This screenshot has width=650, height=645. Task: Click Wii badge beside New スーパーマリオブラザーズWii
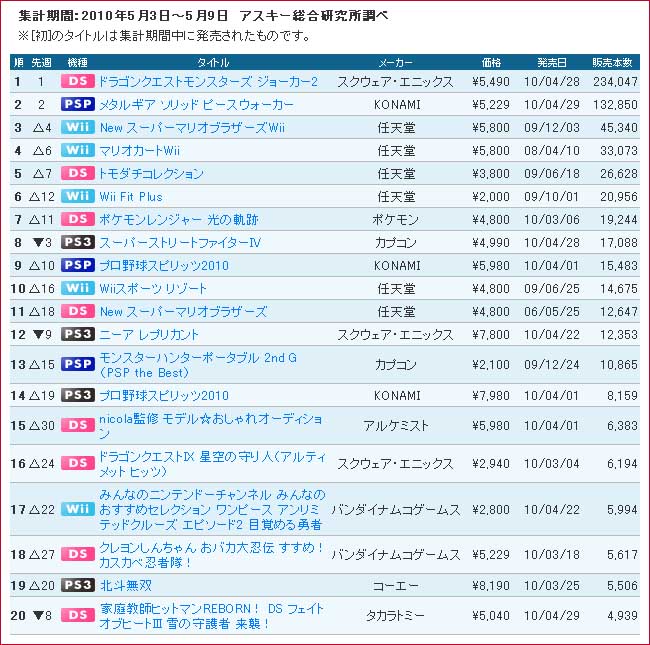point(78,127)
